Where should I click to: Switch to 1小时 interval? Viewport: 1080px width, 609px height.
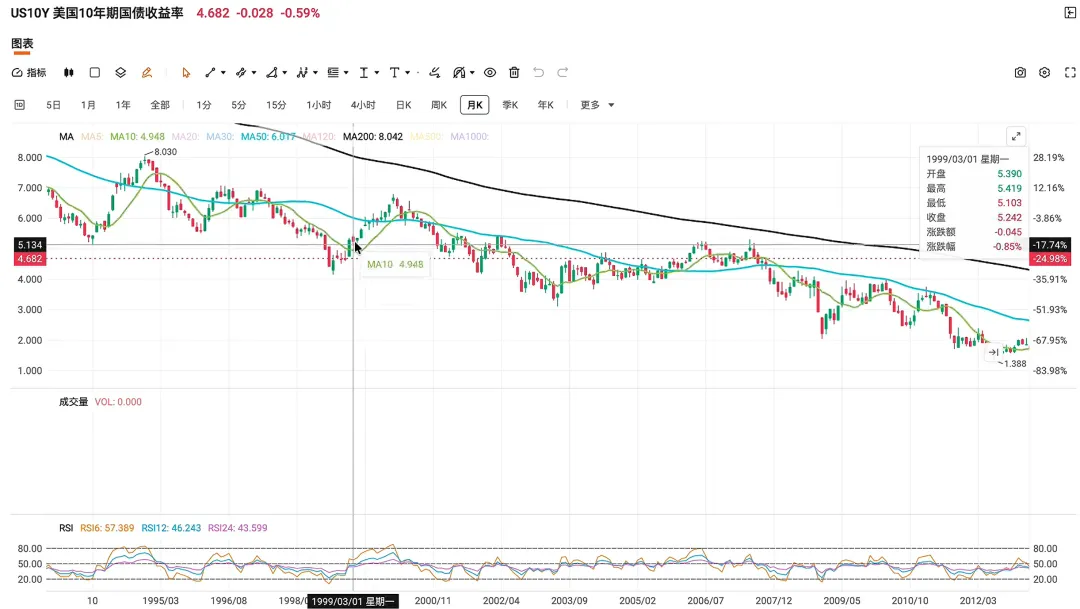click(319, 105)
